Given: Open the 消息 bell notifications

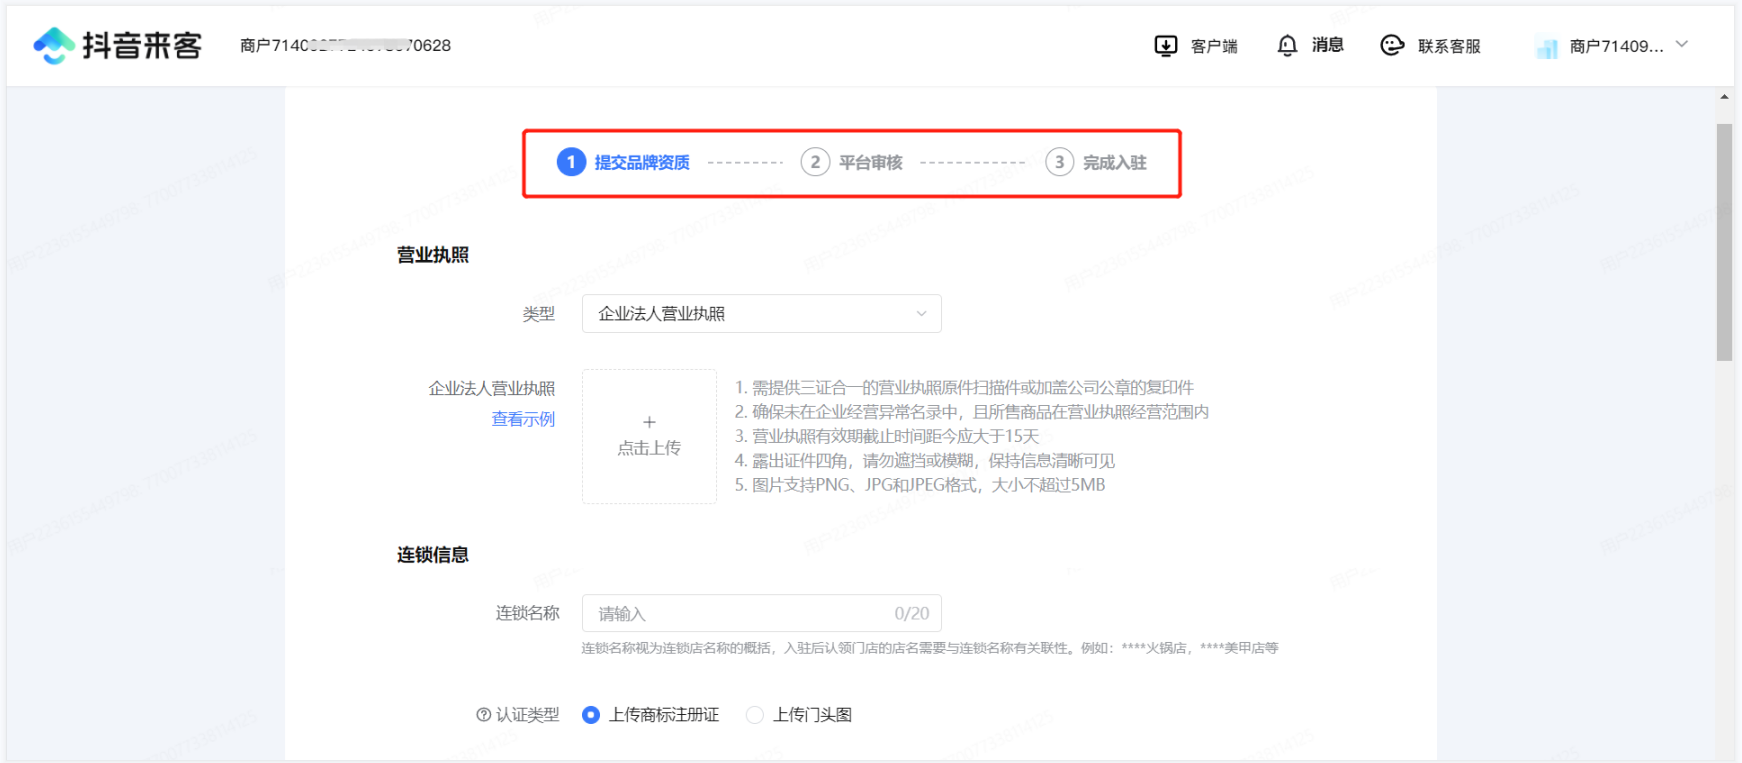Looking at the screenshot, I should pyautogui.click(x=1287, y=45).
